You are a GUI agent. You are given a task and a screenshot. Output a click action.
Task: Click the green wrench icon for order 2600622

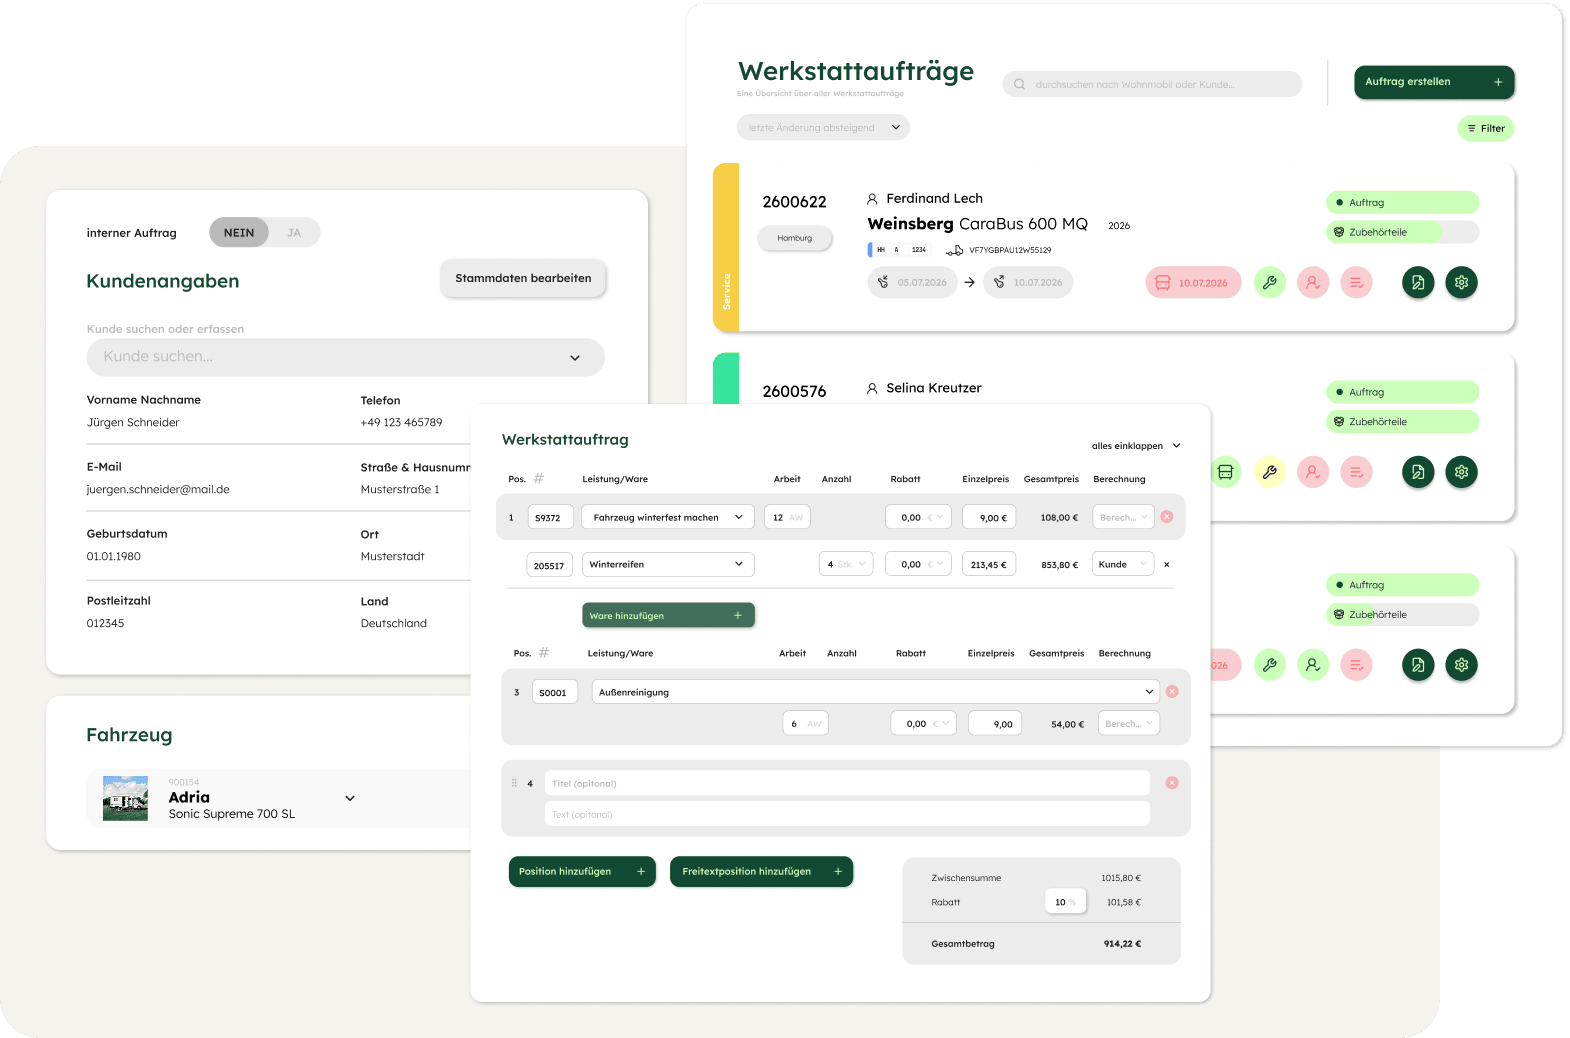point(1269,283)
